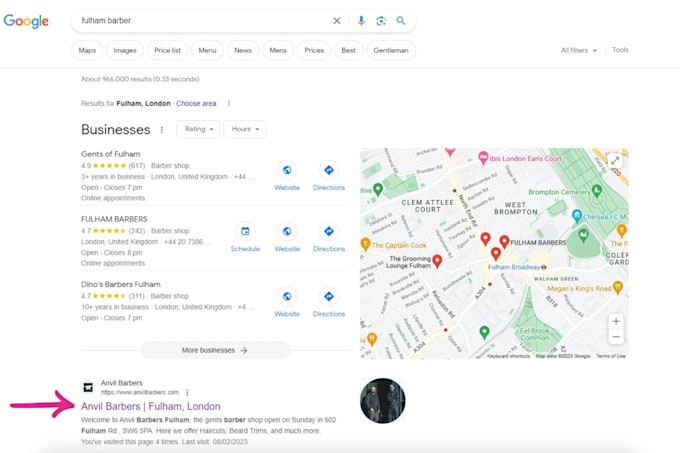Clear the search query with the X icon
The width and height of the screenshot is (680, 453).
[x=337, y=20]
